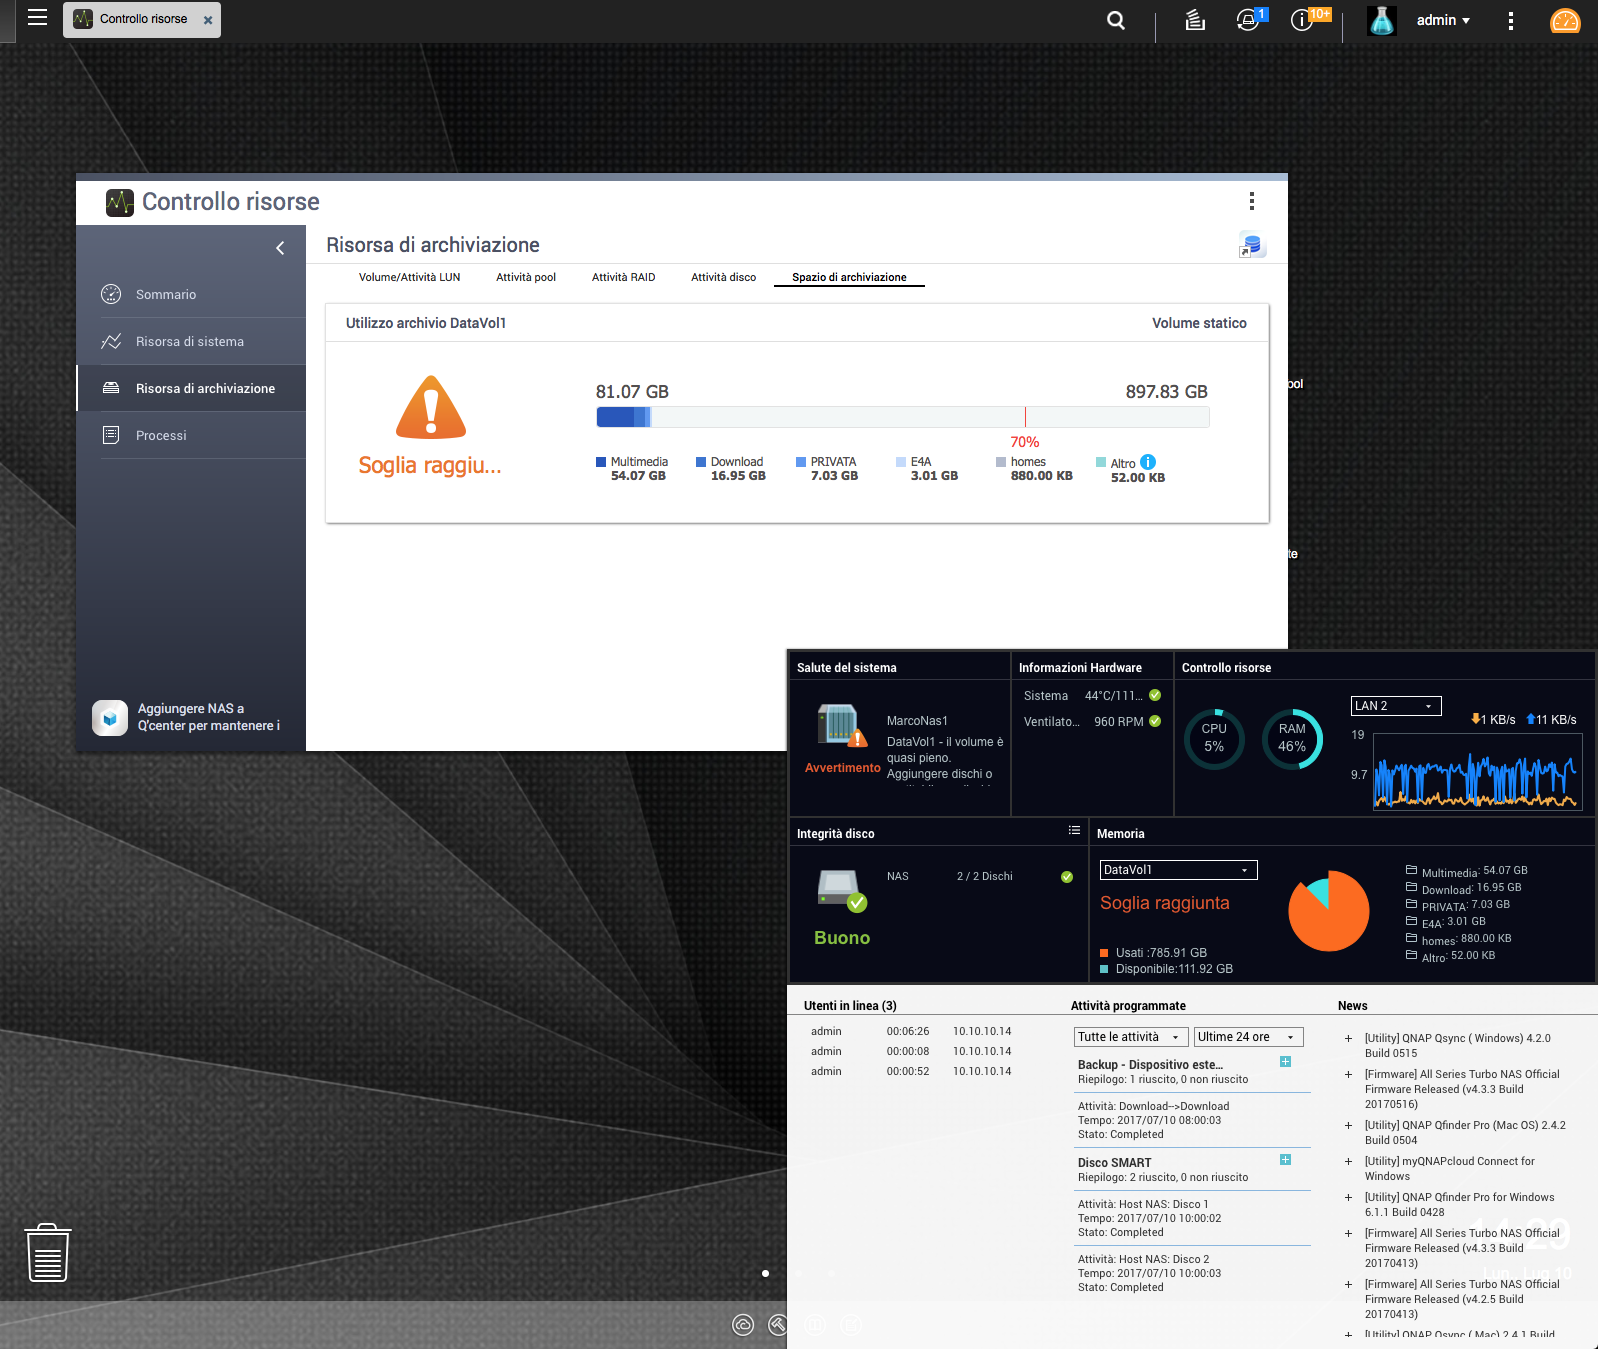Click the Altro info icon
This screenshot has width=1598, height=1349.
(1148, 462)
